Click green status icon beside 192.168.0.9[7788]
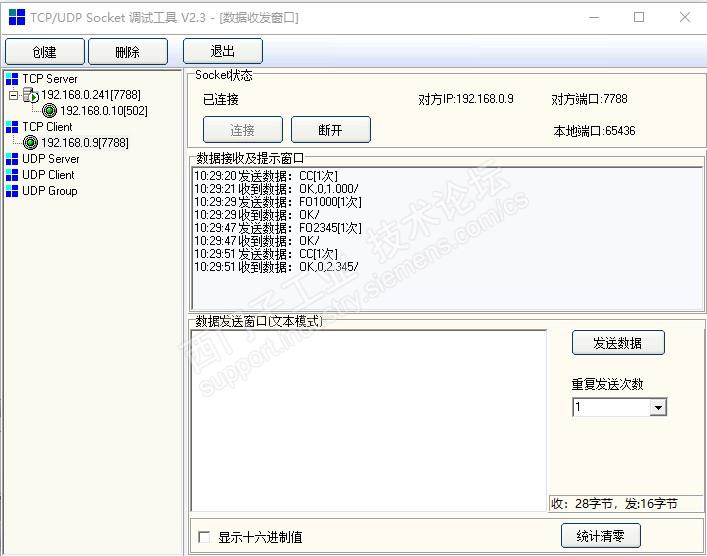The image size is (707, 556). pyautogui.click(x=30, y=142)
